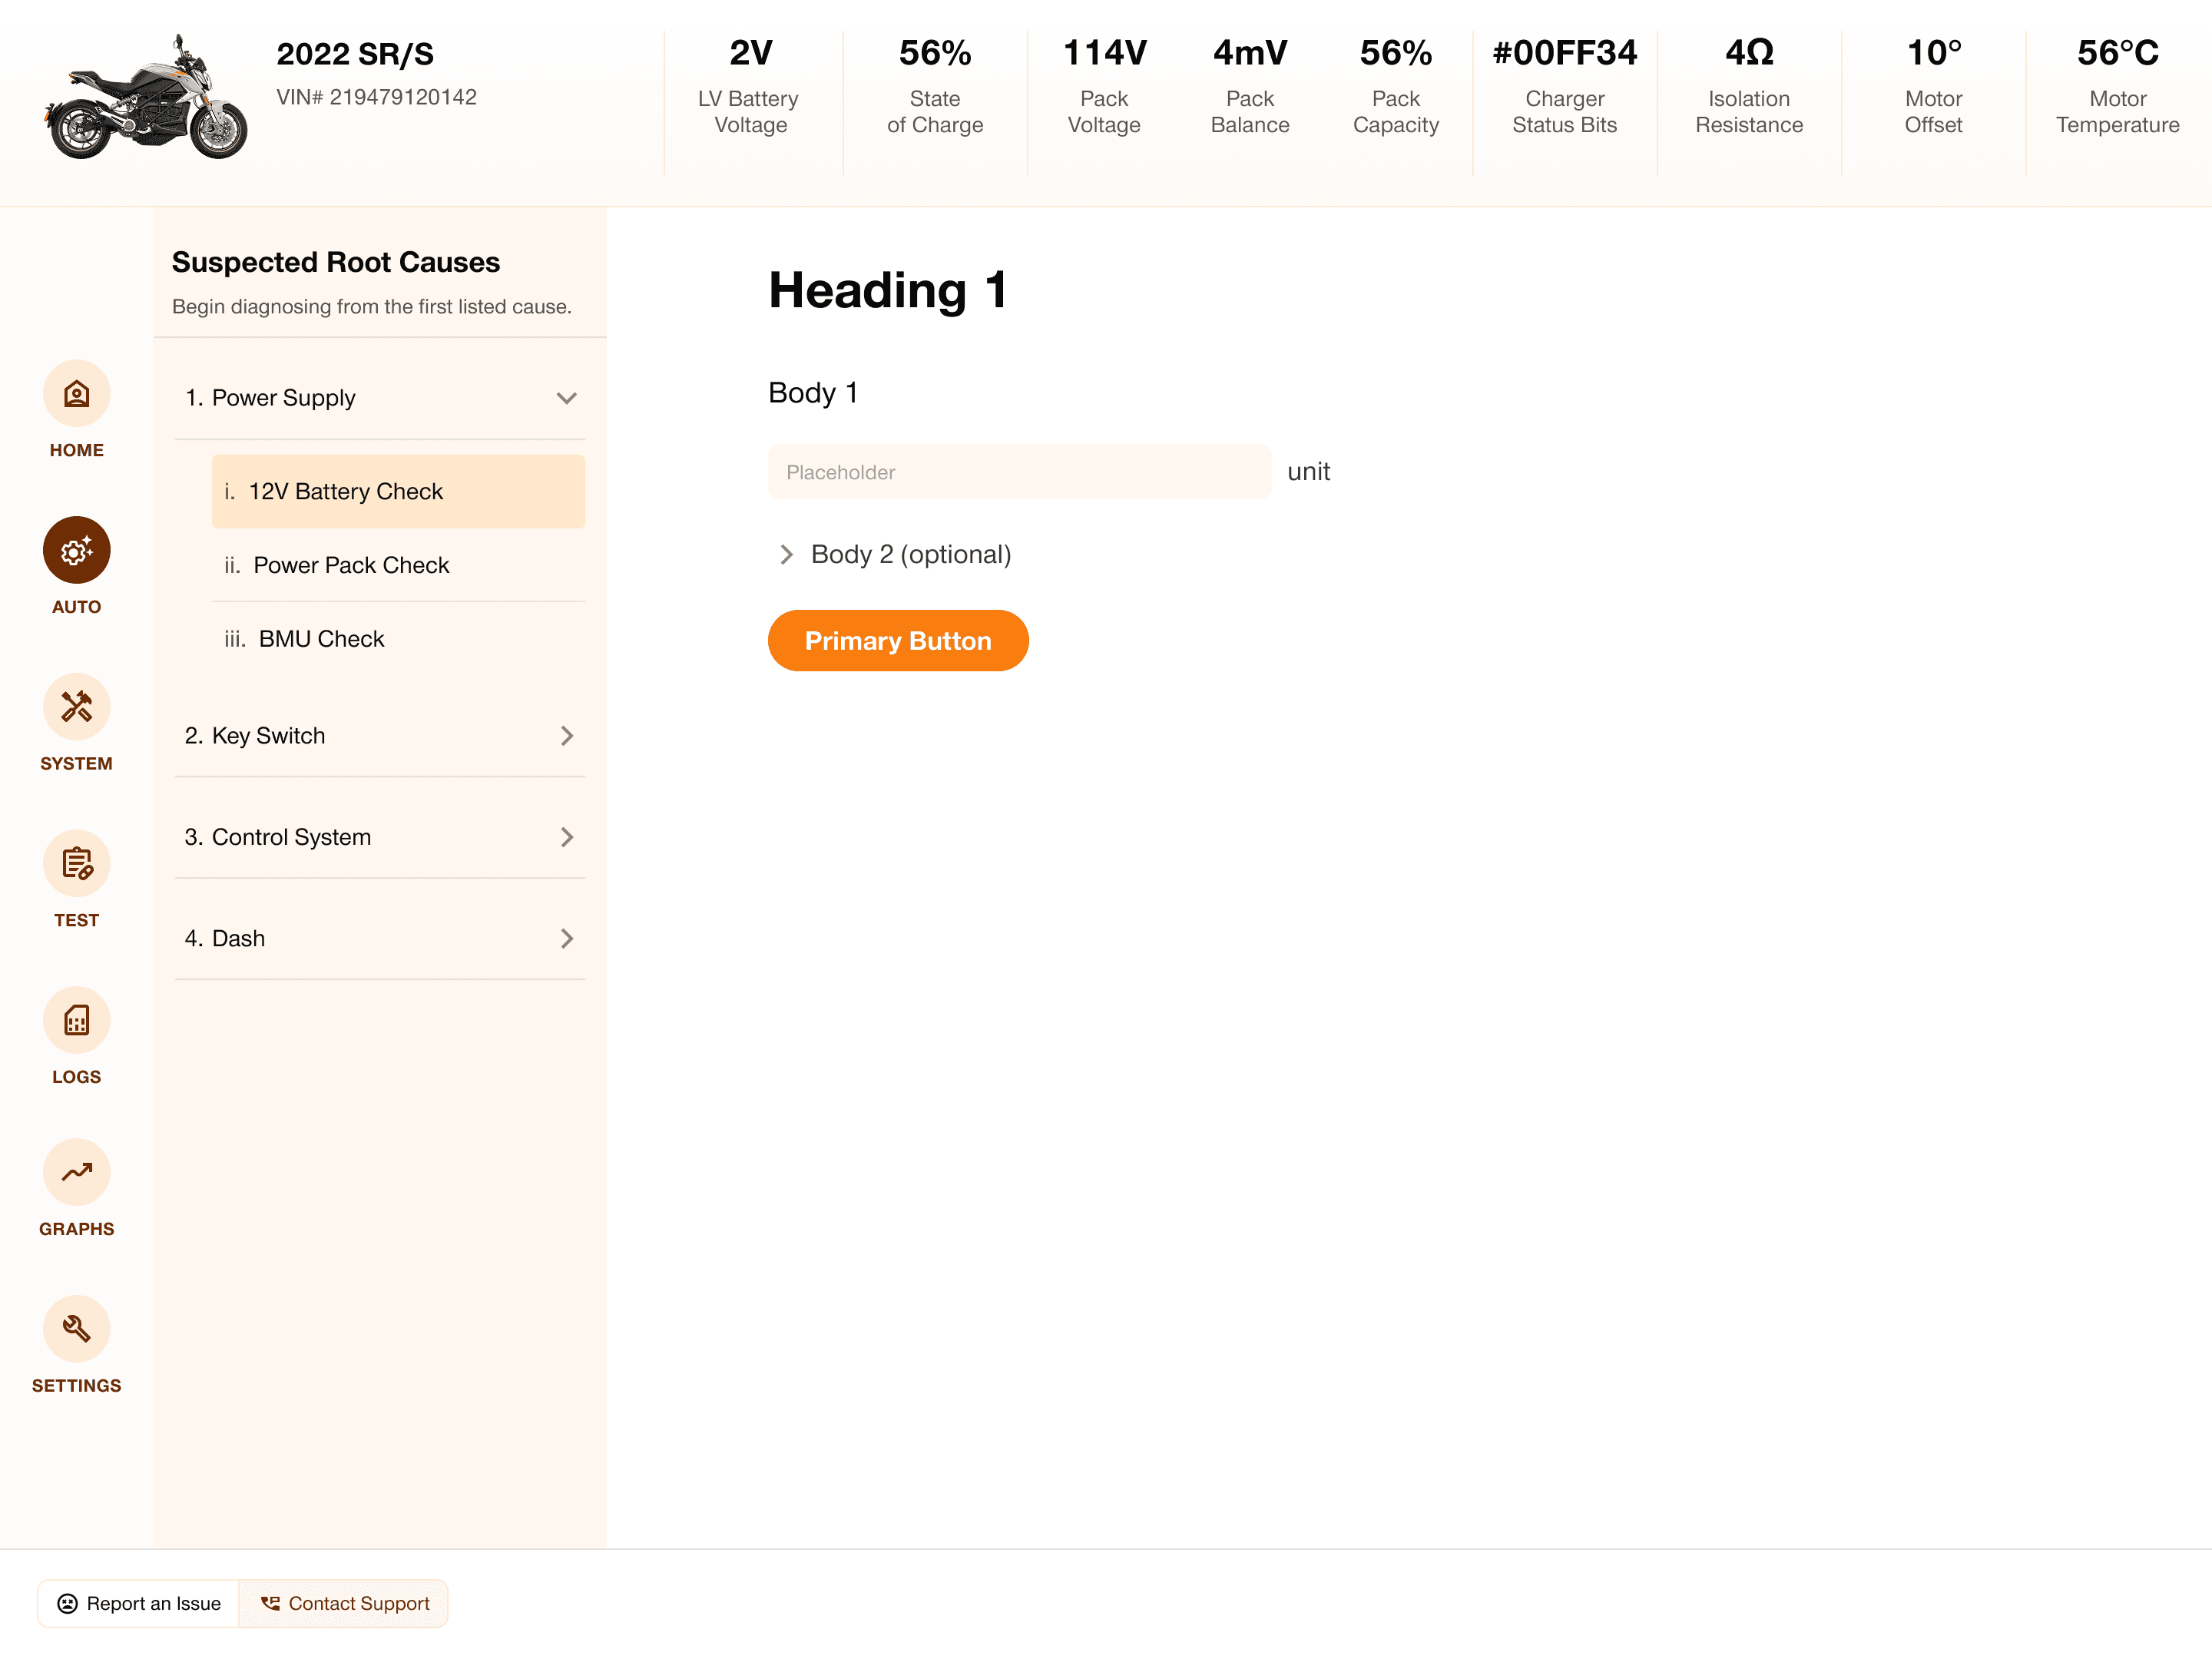Expand the Dash cause
This screenshot has height=1659, width=2212.
566,938
